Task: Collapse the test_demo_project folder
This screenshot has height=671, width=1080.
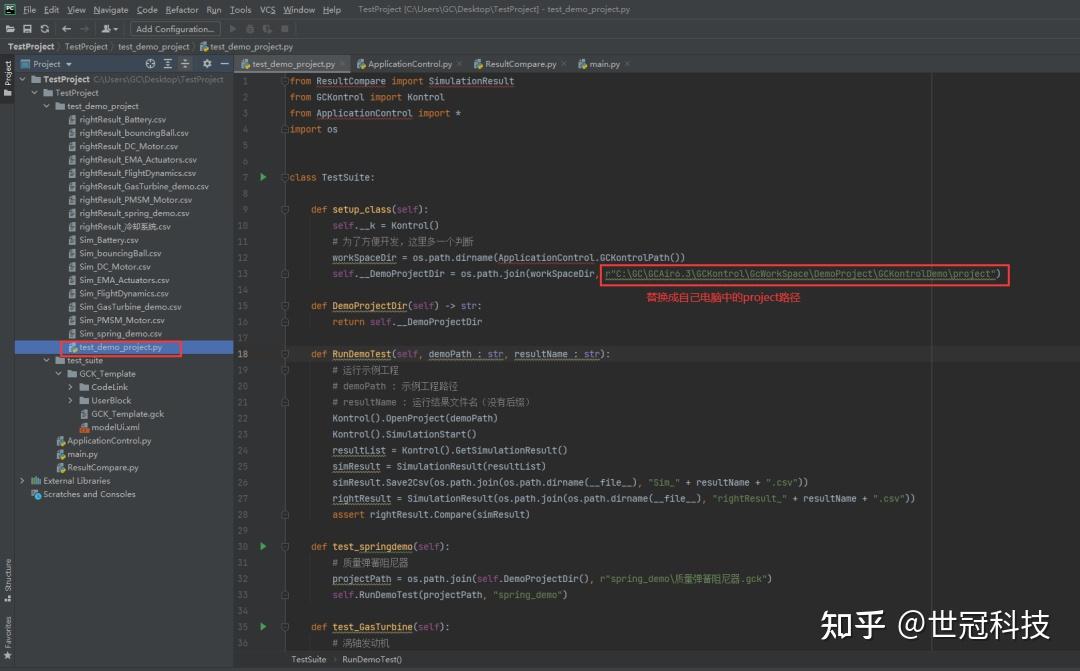Action: pos(45,106)
